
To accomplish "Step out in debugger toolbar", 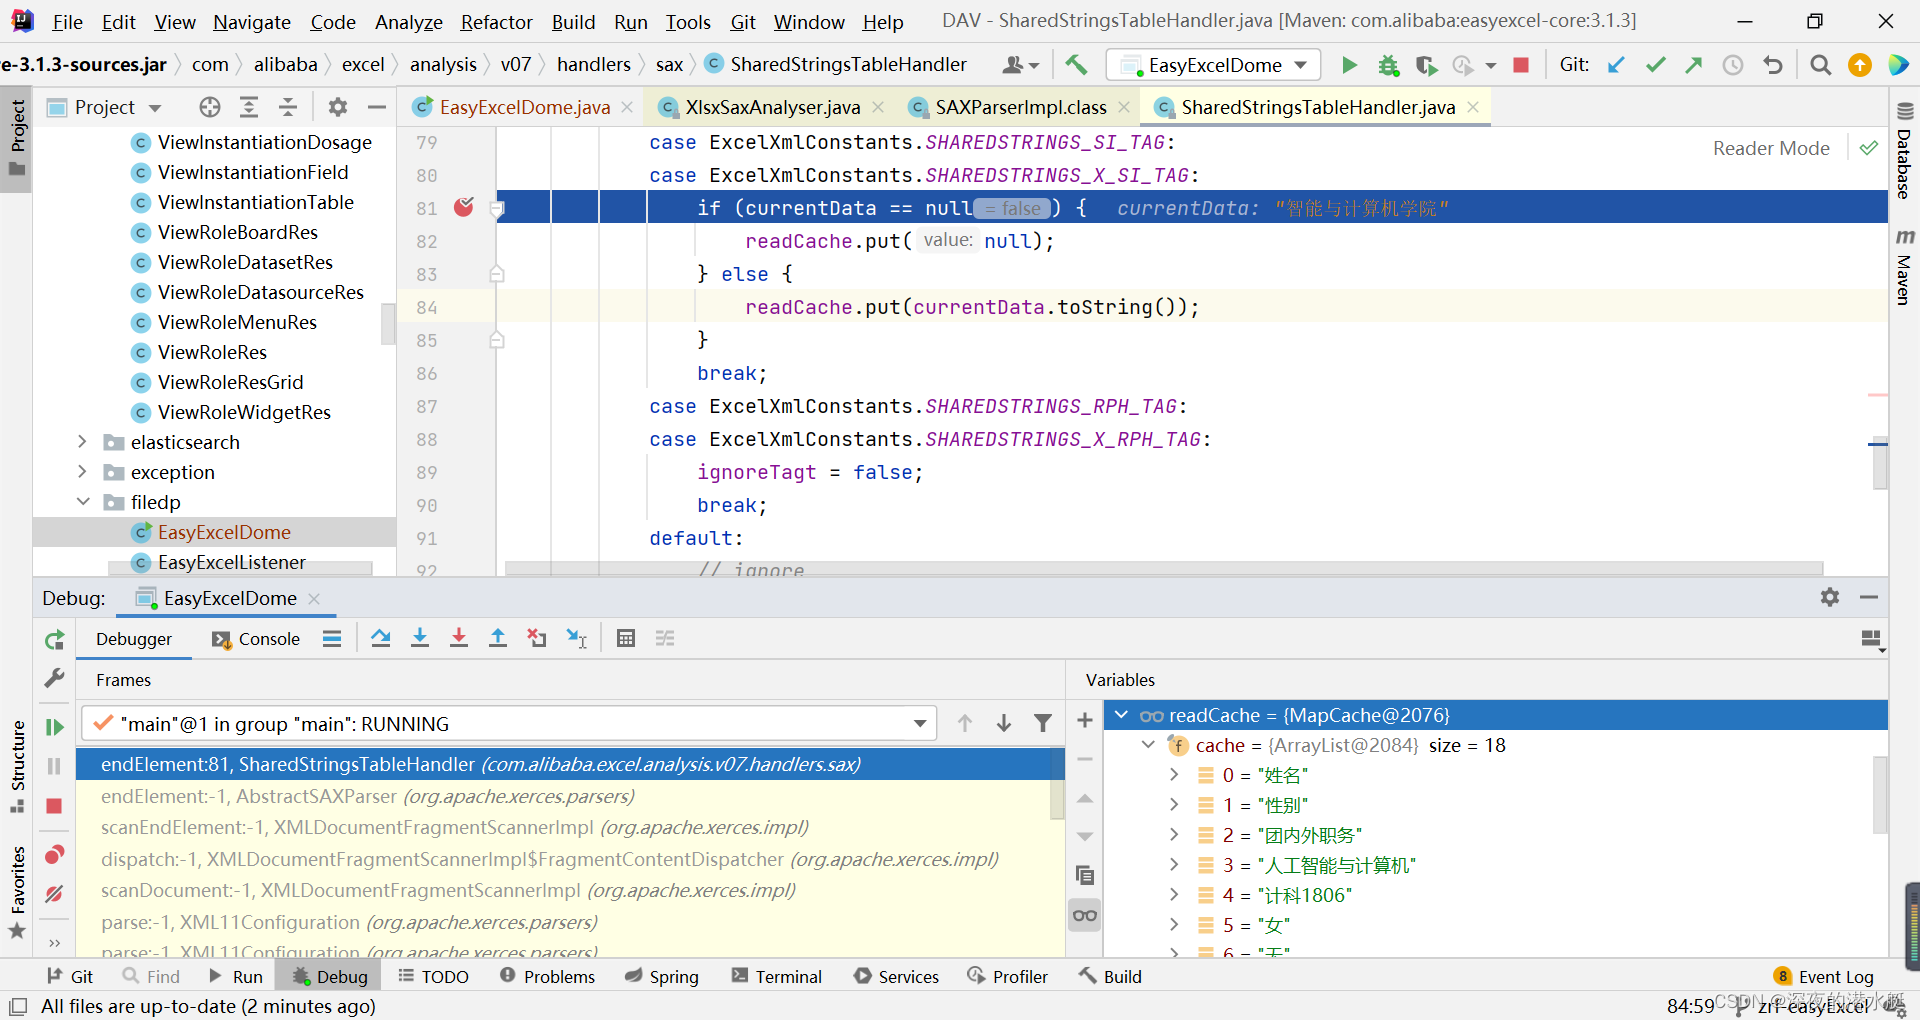I will (x=498, y=638).
